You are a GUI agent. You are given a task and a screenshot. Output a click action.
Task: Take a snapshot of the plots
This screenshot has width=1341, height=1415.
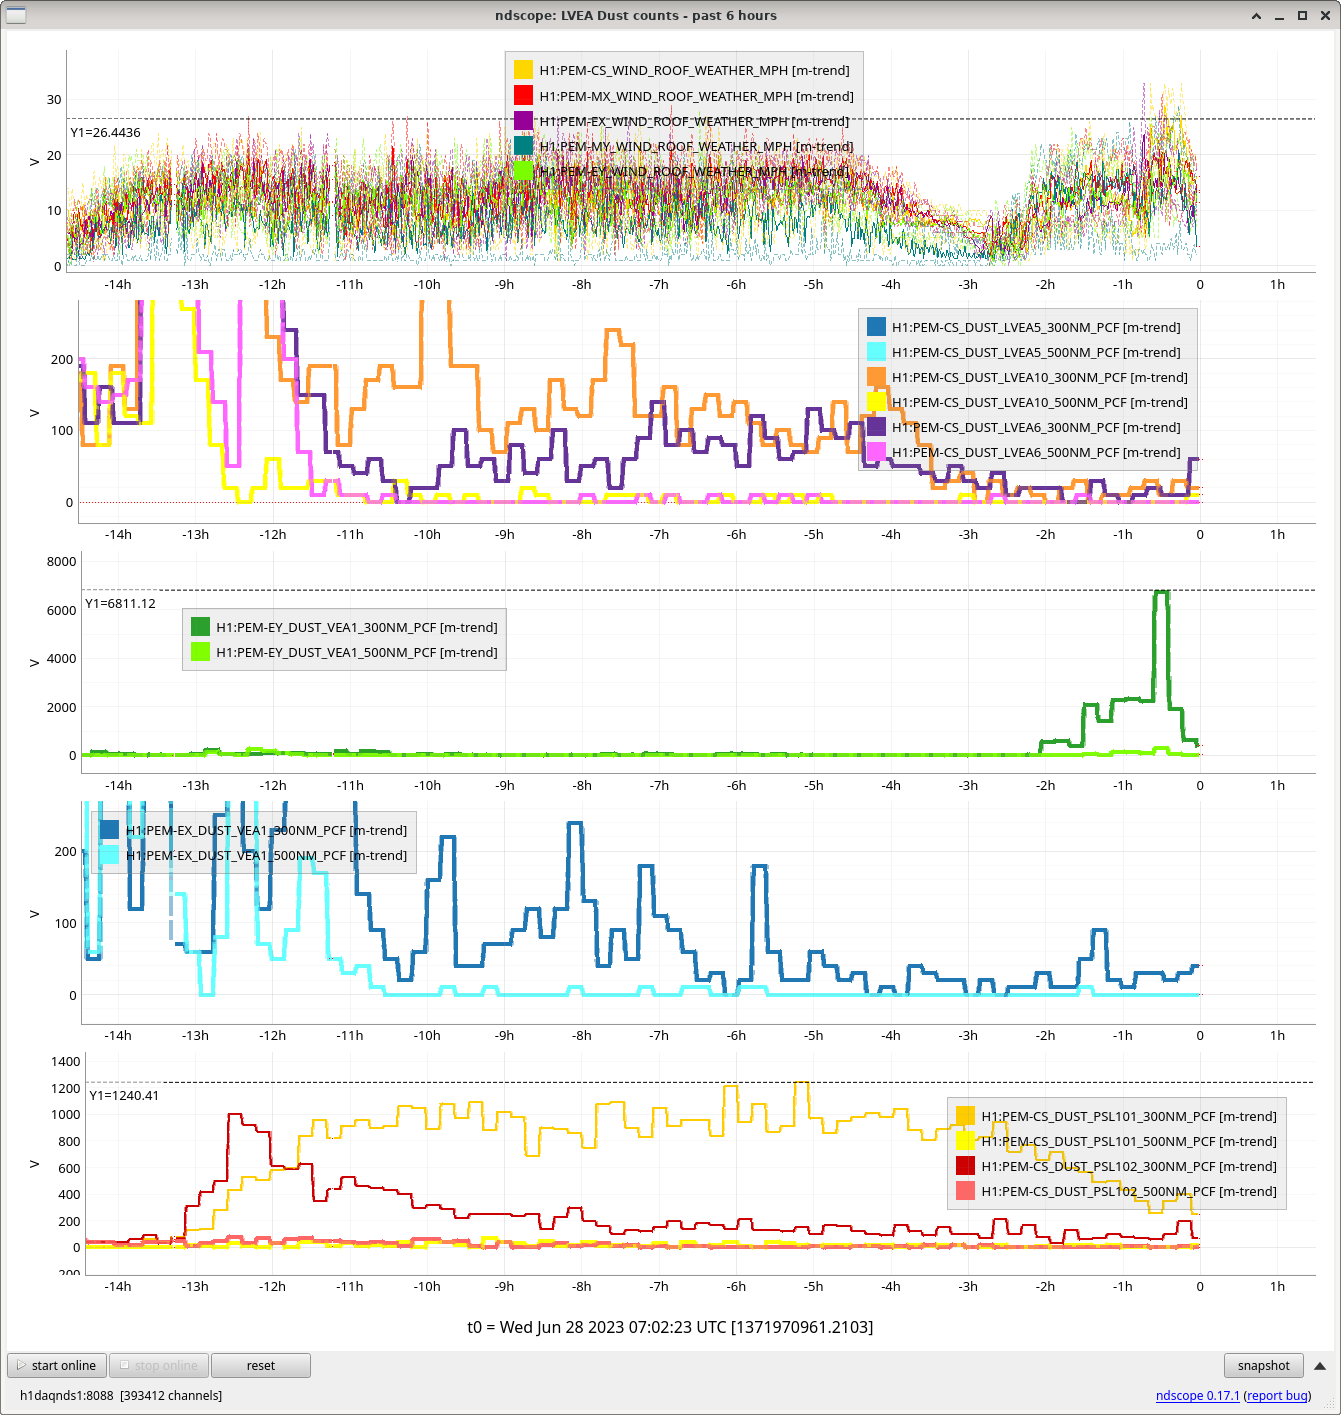click(1263, 1366)
